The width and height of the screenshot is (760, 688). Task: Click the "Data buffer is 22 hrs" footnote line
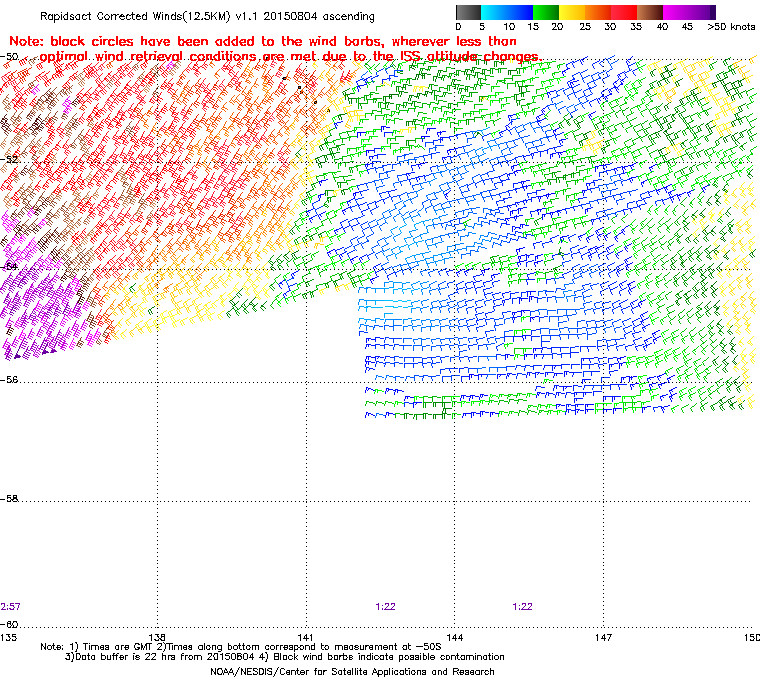click(x=285, y=657)
